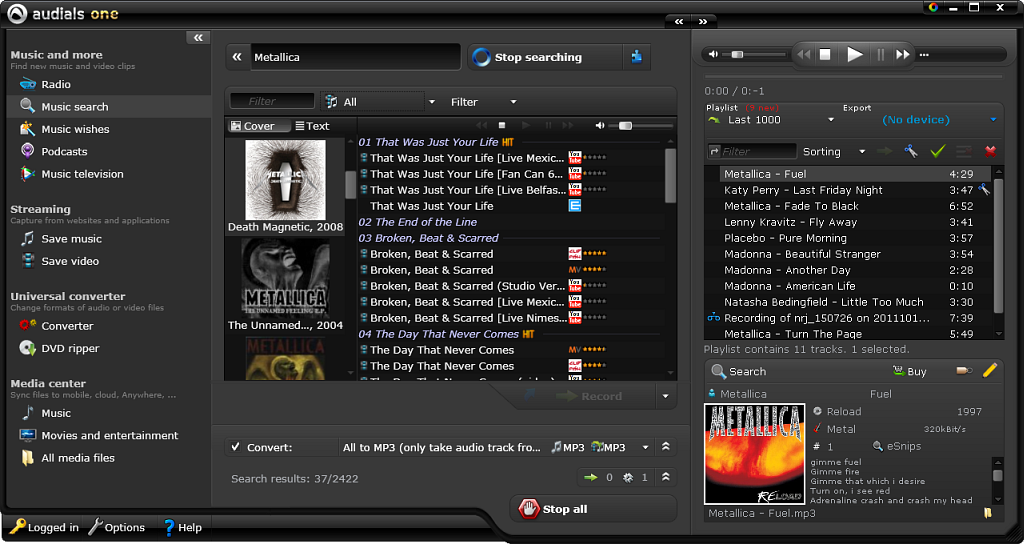This screenshot has width=1024, height=544.
Task: Click the playlist edit tools icon
Action: click(x=910, y=152)
